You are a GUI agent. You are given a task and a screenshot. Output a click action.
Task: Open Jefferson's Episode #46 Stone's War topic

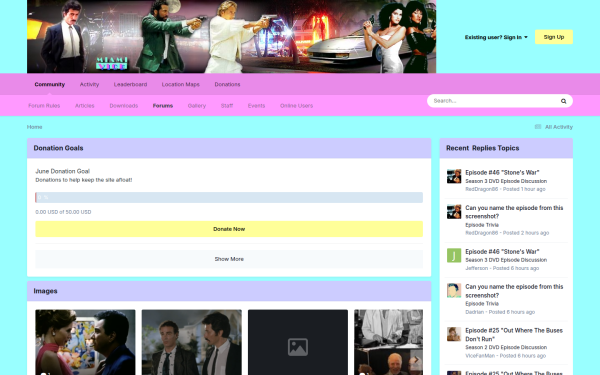click(x=502, y=251)
